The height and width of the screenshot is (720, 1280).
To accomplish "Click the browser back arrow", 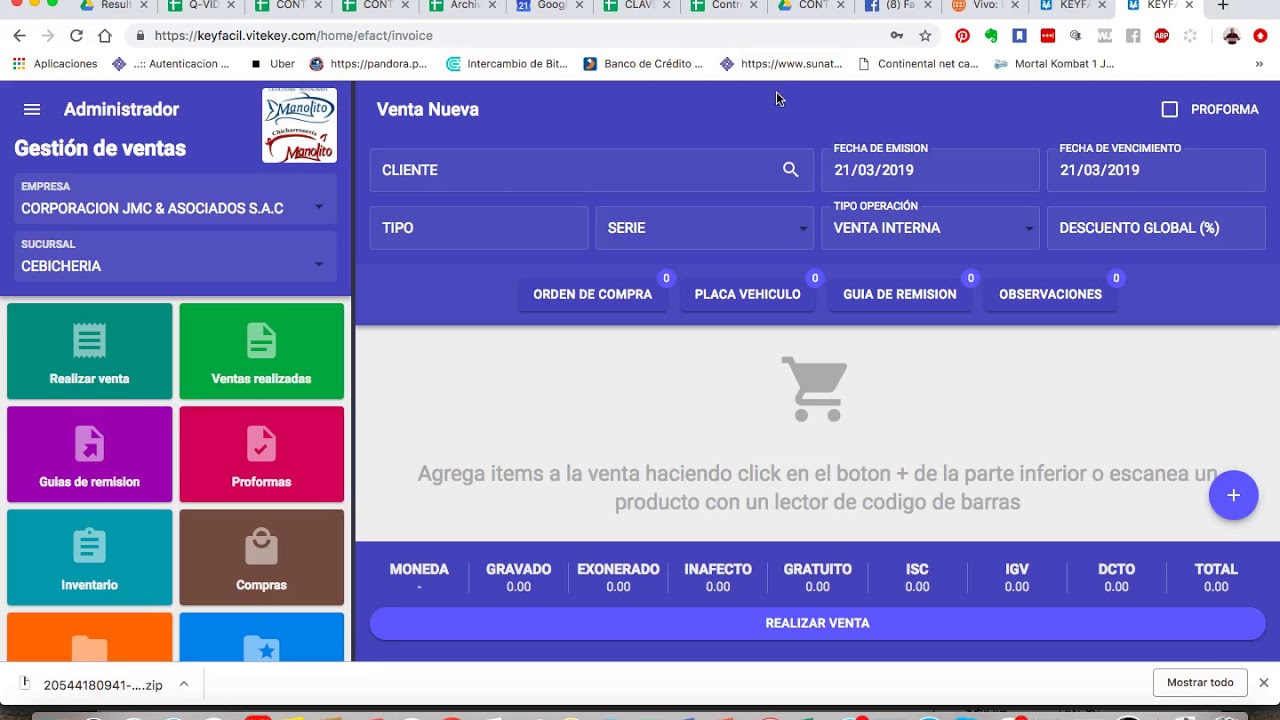I will click(19, 36).
